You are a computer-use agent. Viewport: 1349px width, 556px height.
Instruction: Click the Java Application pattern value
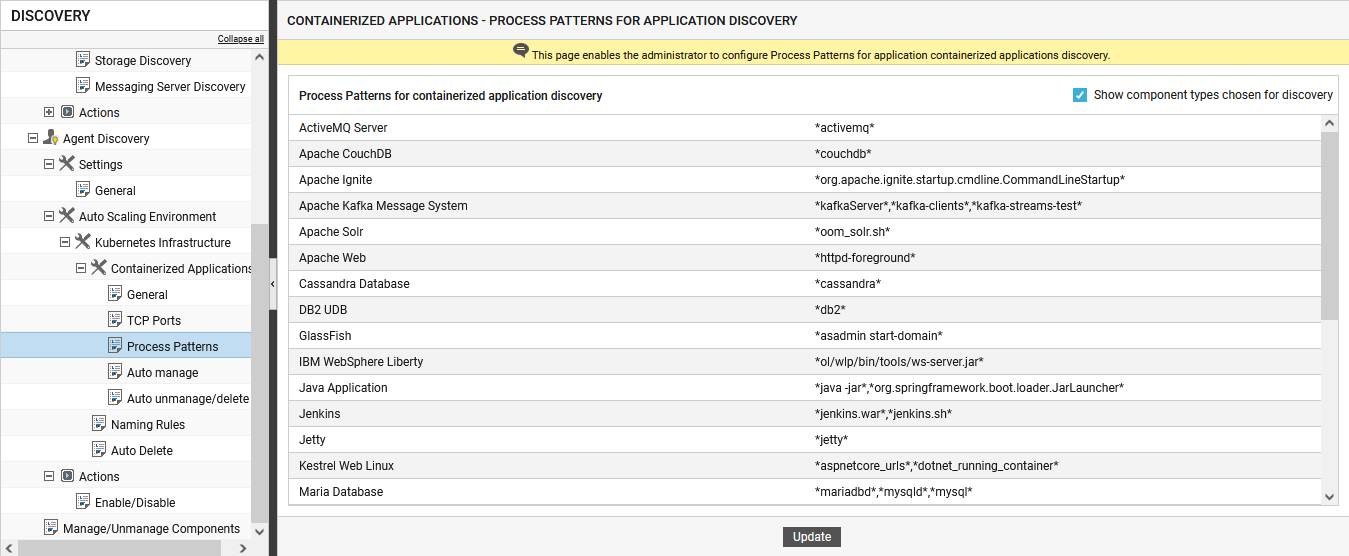coord(969,388)
